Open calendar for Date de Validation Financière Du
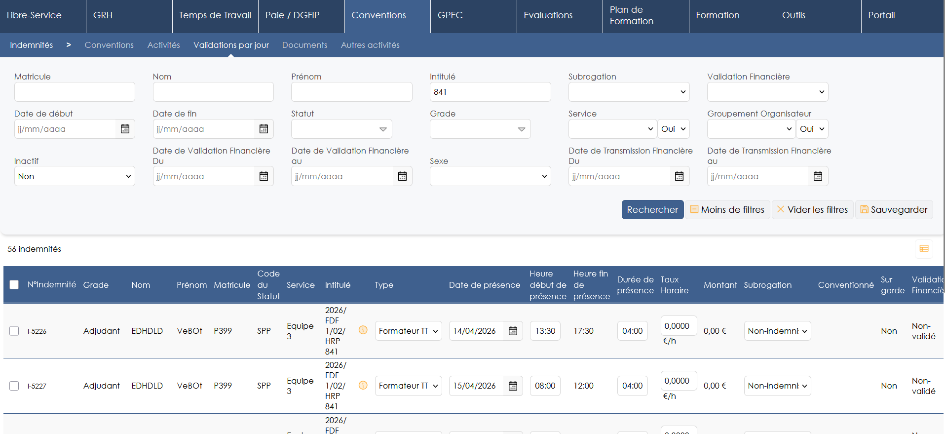The height and width of the screenshot is (434, 945). pos(263,177)
